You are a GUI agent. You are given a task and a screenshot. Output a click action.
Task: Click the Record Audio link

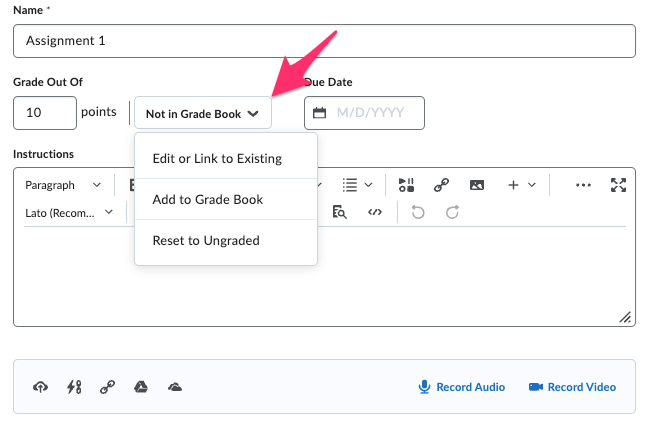461,387
